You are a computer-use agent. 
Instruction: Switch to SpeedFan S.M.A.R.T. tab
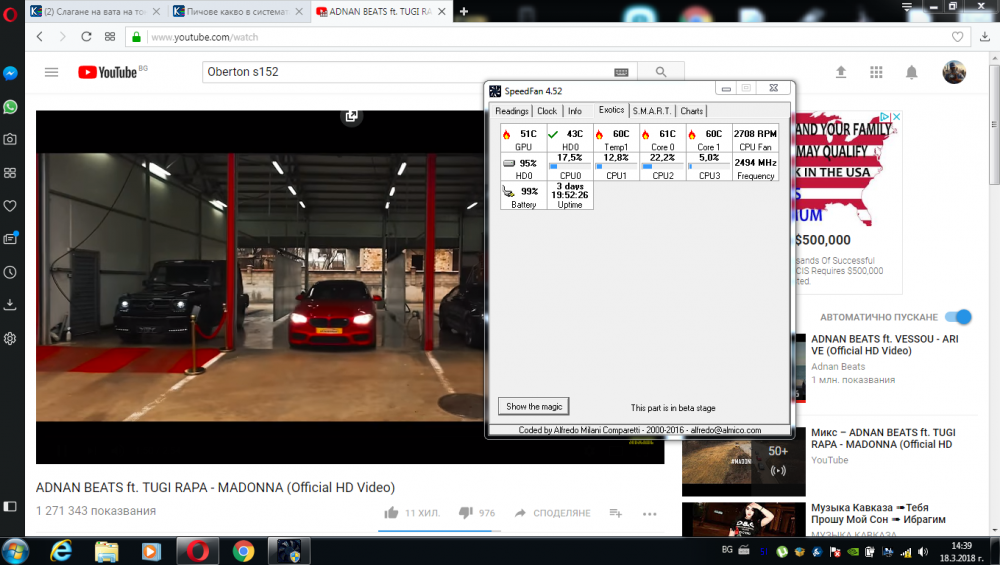[652, 111]
